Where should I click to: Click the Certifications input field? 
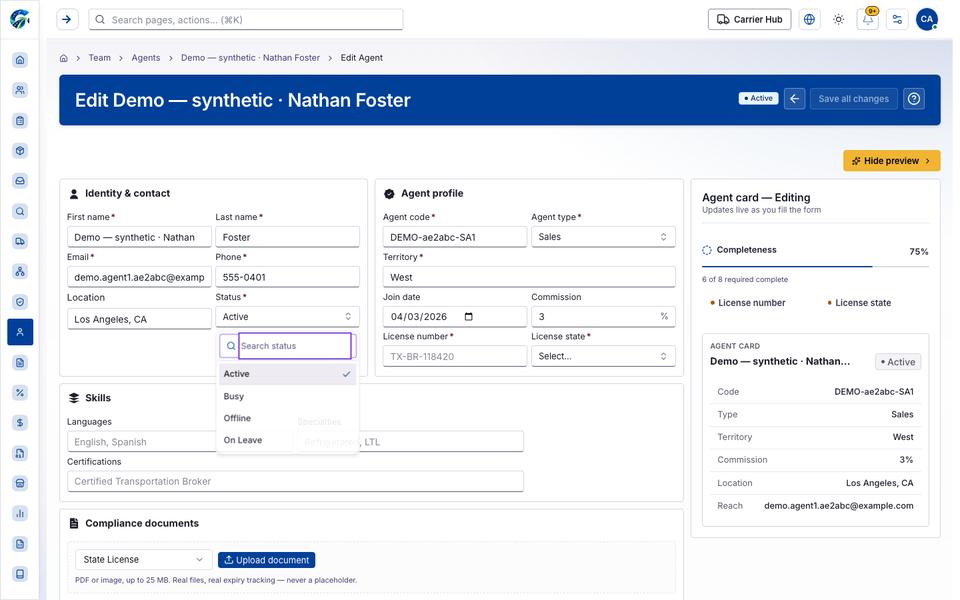(x=295, y=482)
